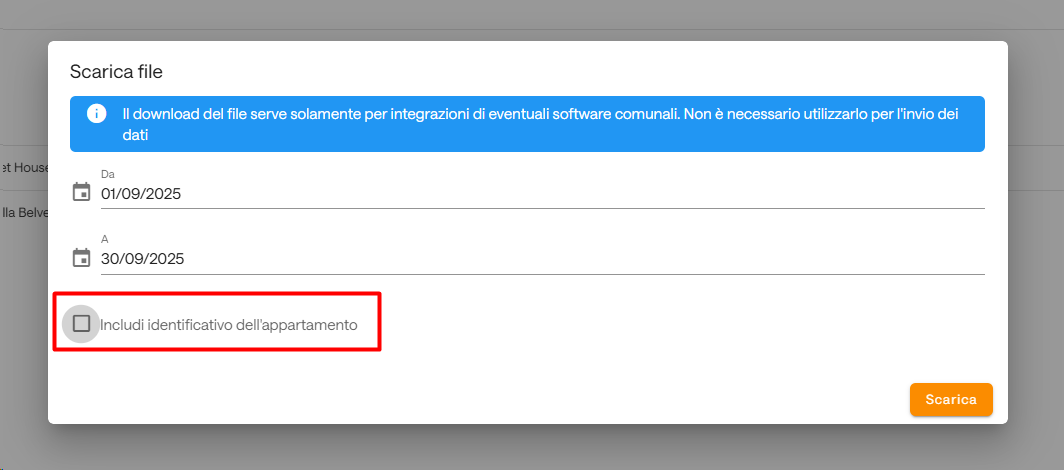Download file with the Scarica button
The height and width of the screenshot is (470, 1064).
click(x=951, y=399)
